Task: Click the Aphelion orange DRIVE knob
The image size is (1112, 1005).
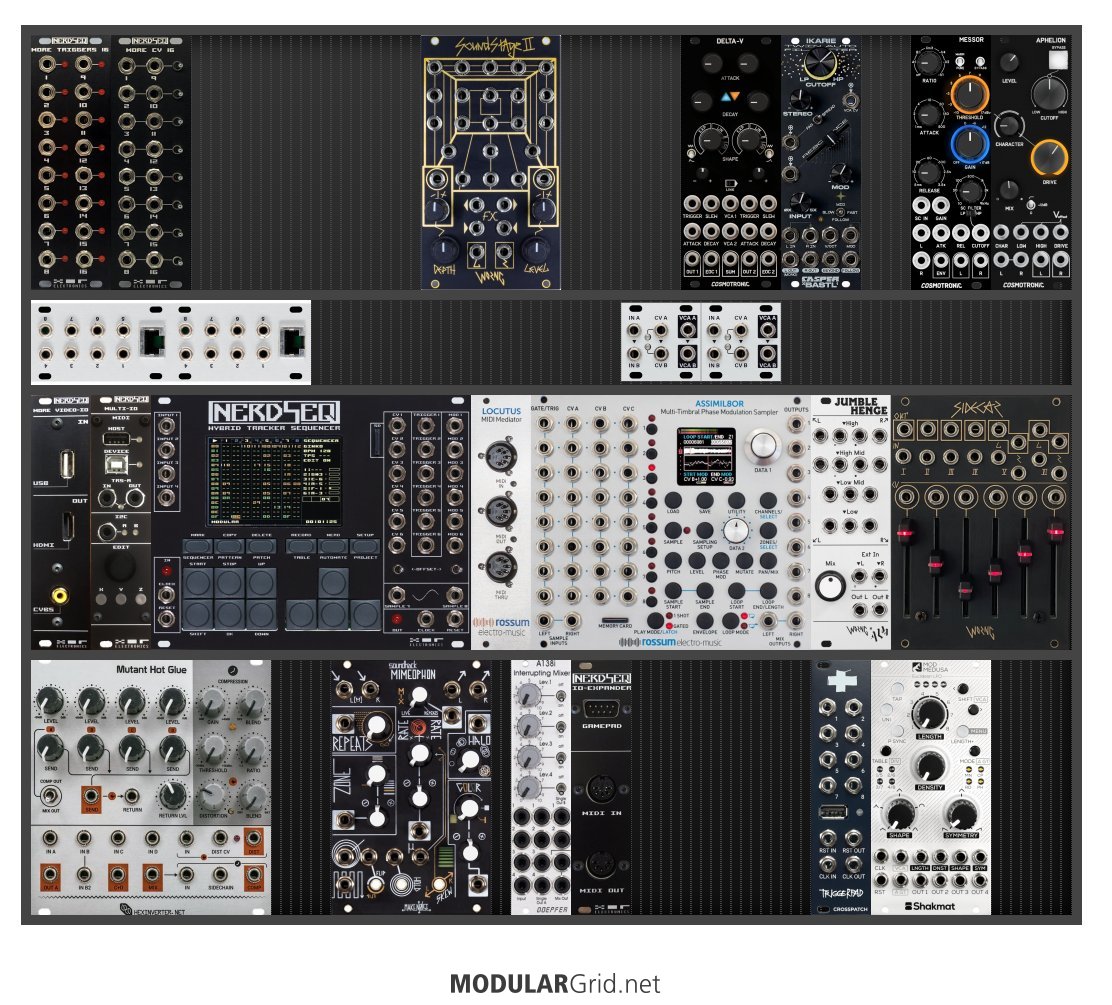Action: (1049, 158)
